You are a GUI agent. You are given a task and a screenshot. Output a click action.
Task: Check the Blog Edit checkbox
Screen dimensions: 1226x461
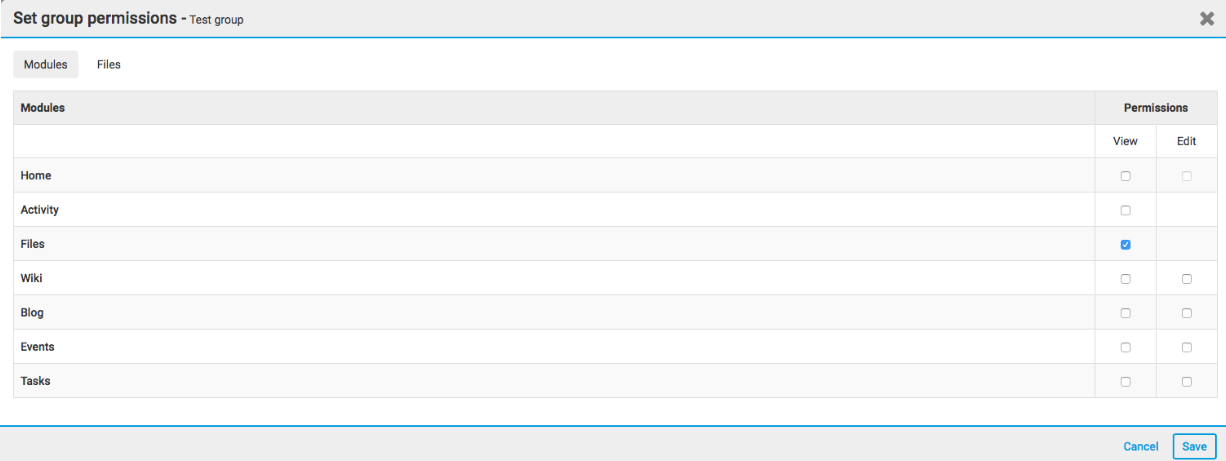1187,313
